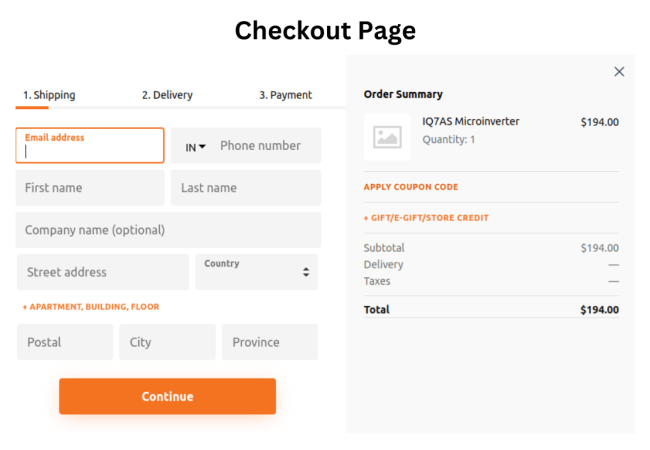Select the First name input
The image size is (650, 450).
click(90, 188)
